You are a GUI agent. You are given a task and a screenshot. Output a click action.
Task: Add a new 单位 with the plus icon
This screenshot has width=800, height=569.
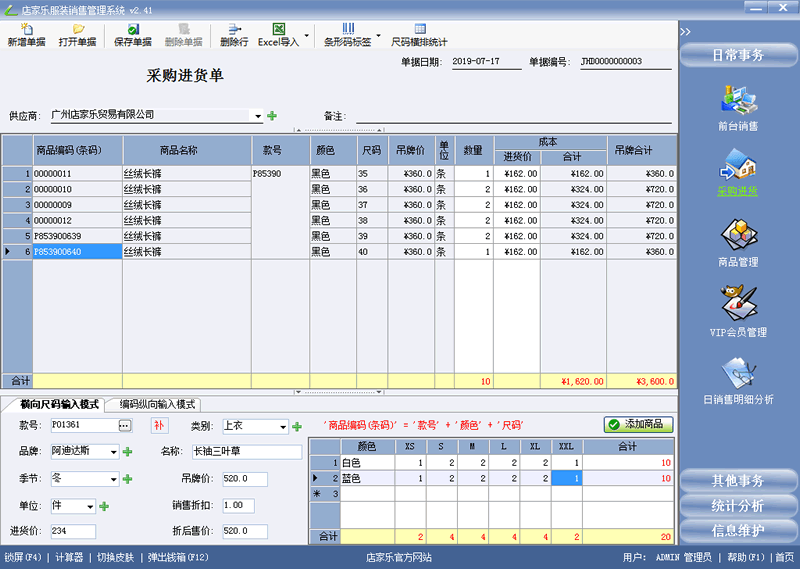coord(104,506)
